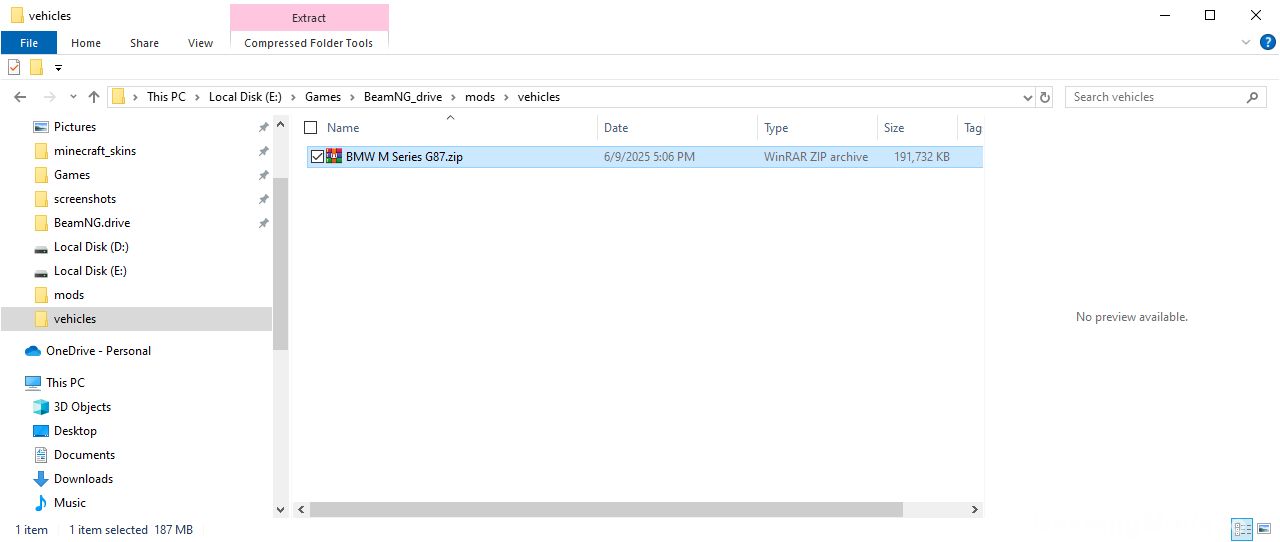Screen dimensions: 1280x542
Task: Open screenshots in the navigation pane
Action: [85, 199]
